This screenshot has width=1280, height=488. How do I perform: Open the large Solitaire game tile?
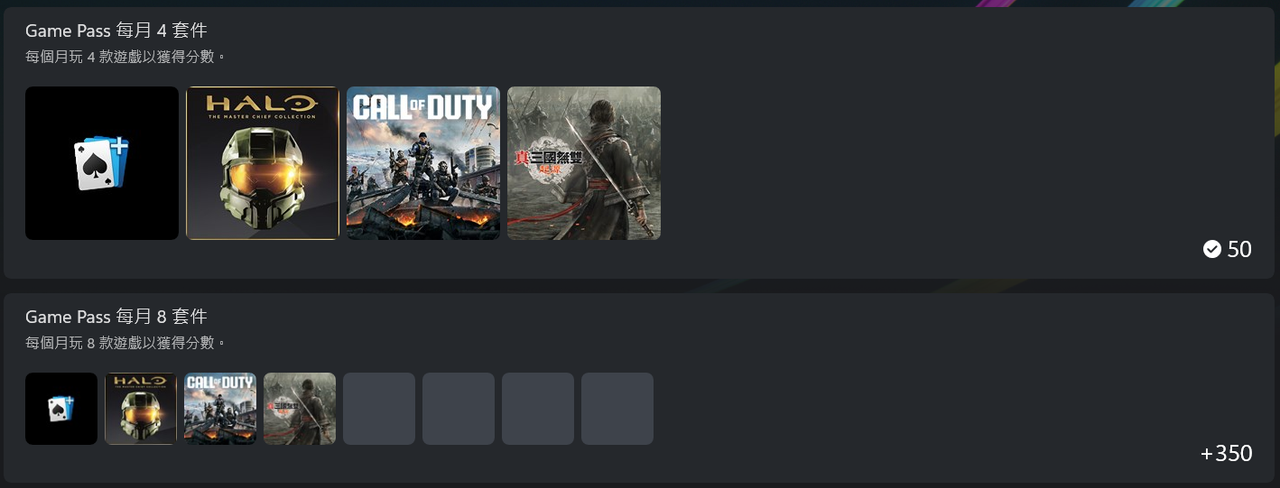coord(102,163)
